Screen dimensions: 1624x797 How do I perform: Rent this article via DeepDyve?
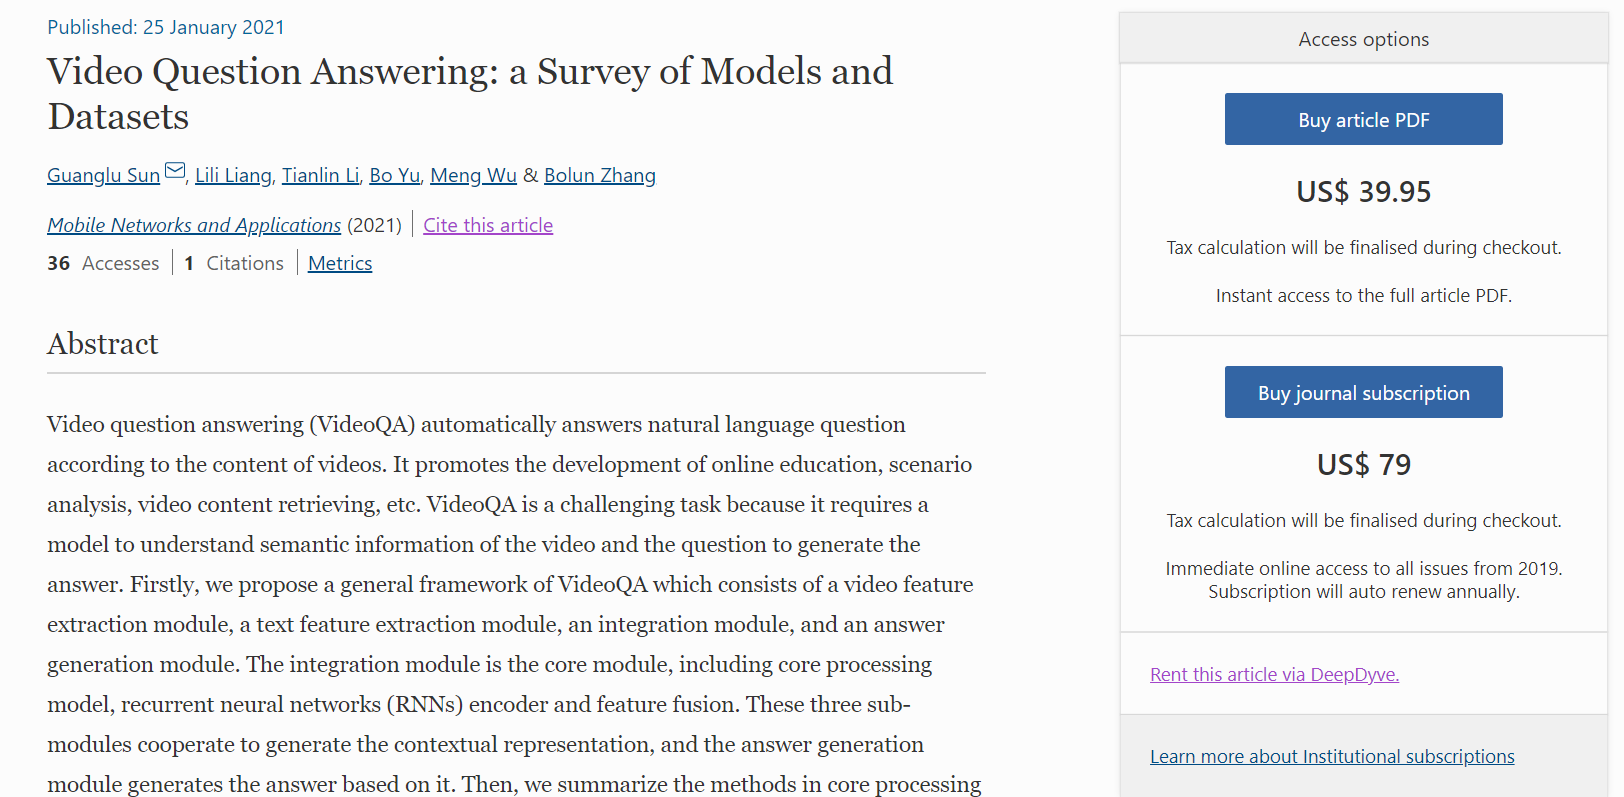coord(1274,674)
